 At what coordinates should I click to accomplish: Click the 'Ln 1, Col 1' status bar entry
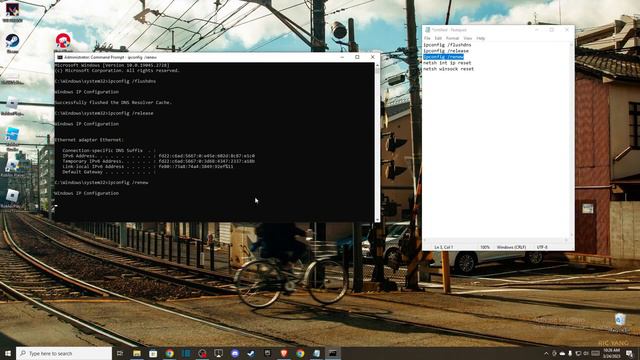443,247
